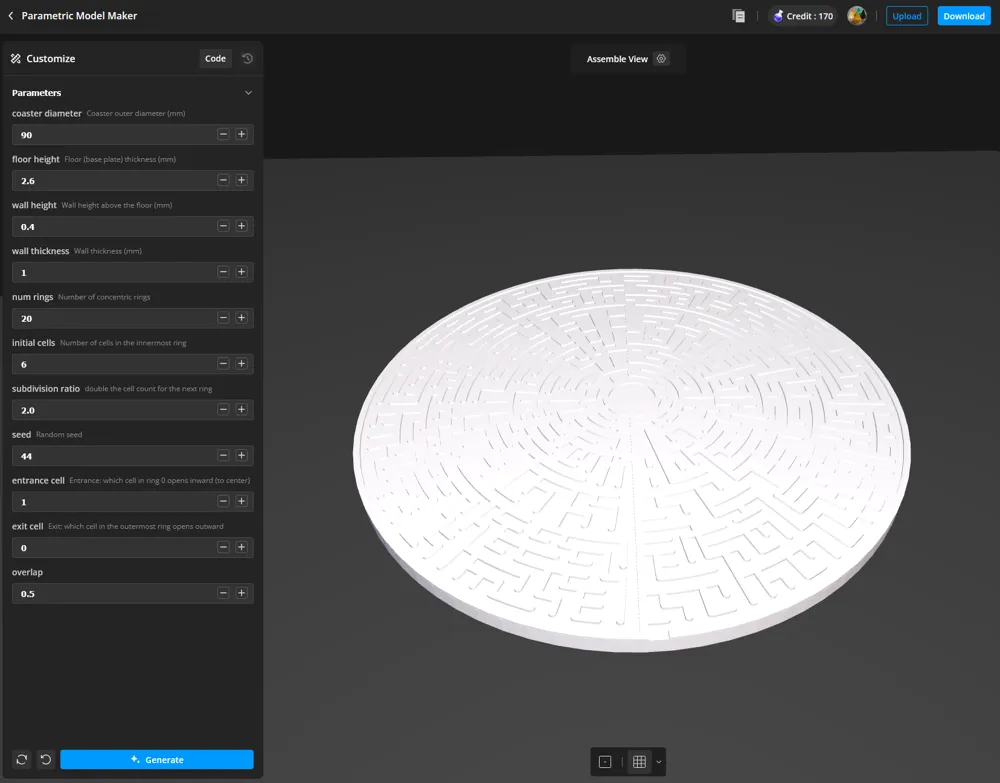Image resolution: width=1000 pixels, height=783 pixels.
Task: Toggle the square bounding box view button
Action: (x=605, y=762)
